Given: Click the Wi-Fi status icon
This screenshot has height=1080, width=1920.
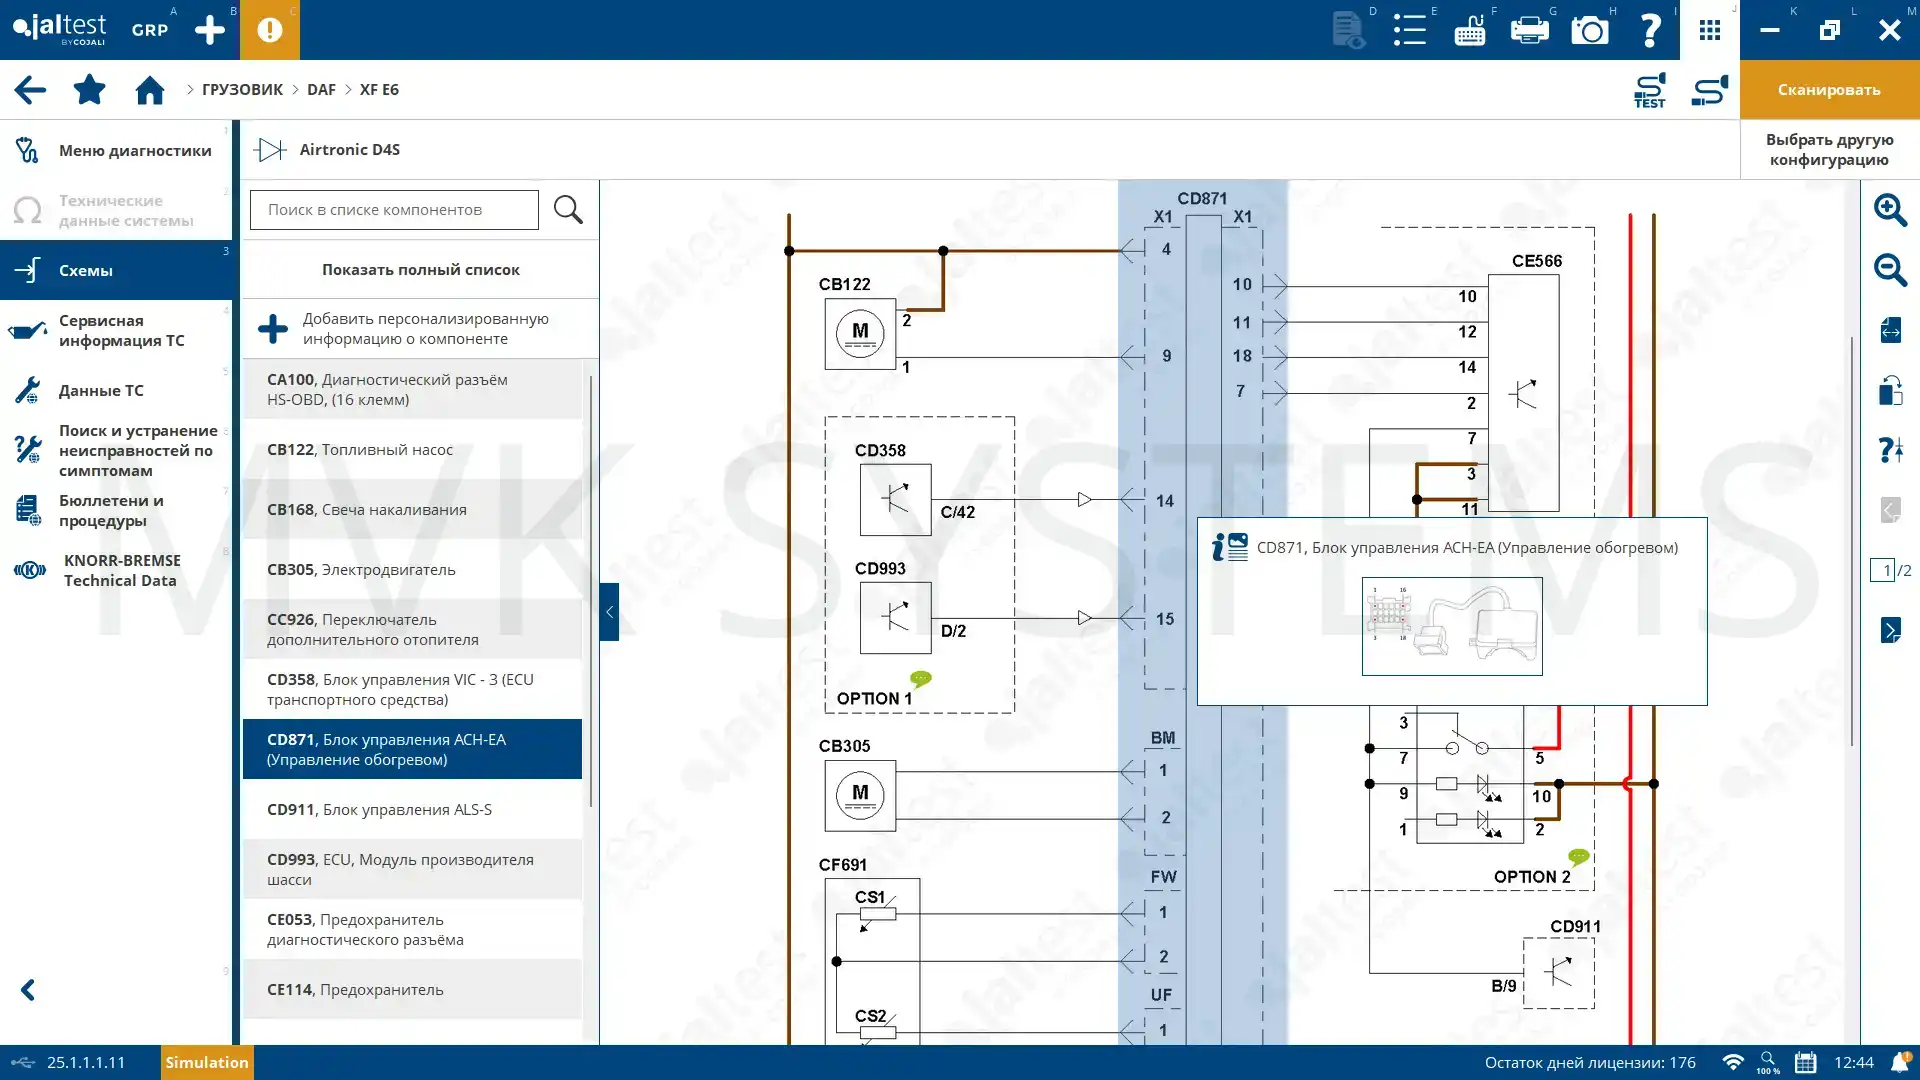Looking at the screenshot, I should pyautogui.click(x=1733, y=1062).
